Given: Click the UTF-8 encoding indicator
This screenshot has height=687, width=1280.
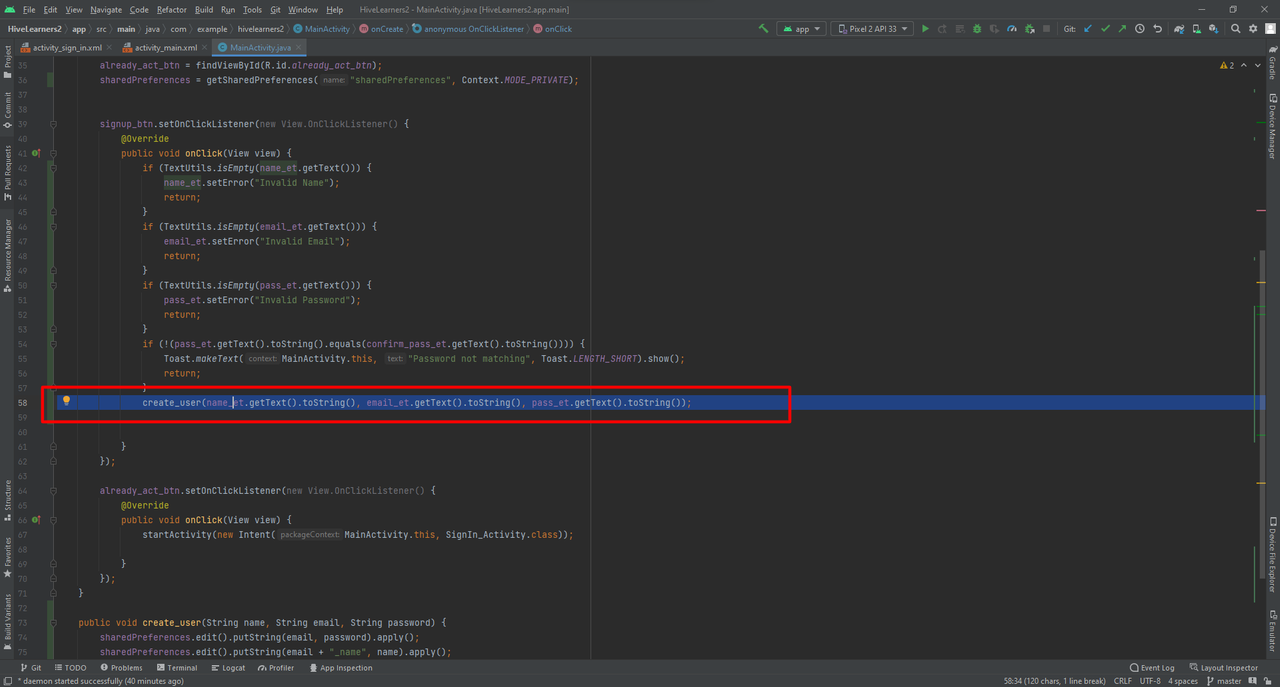Looking at the screenshot, I should coord(1150,681).
